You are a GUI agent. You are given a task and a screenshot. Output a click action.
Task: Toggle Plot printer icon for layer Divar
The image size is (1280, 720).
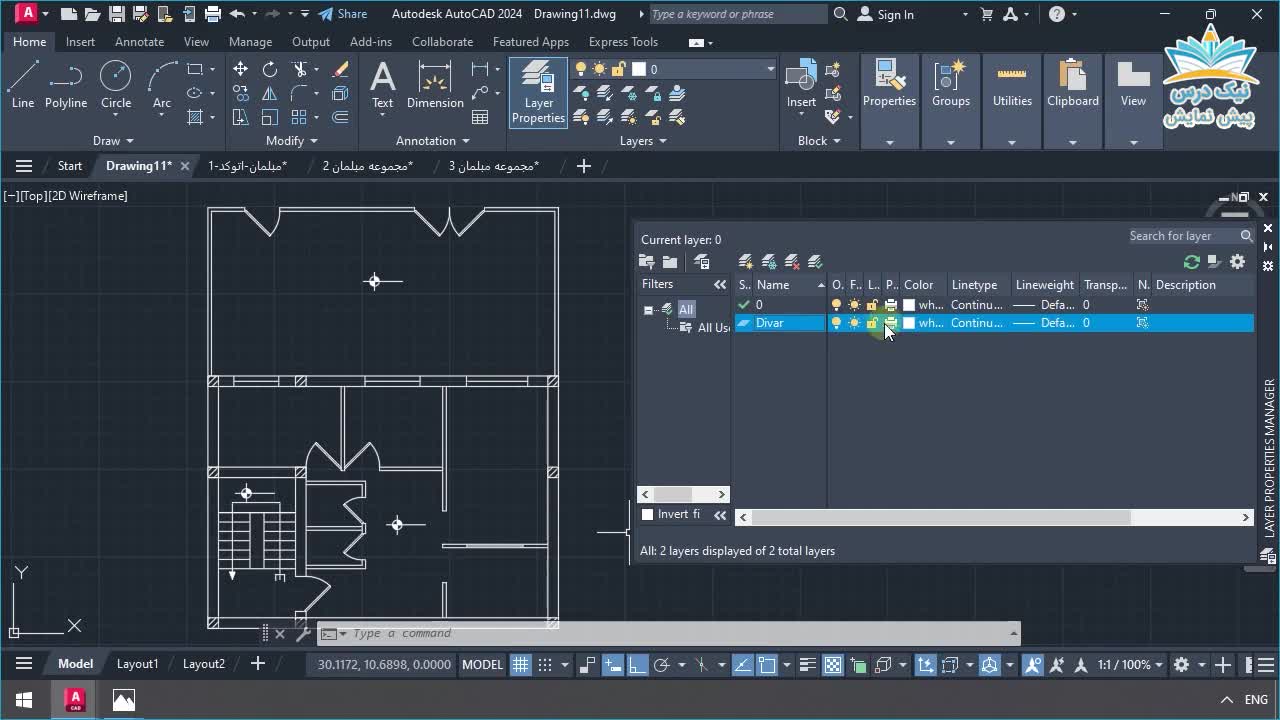[x=890, y=323]
